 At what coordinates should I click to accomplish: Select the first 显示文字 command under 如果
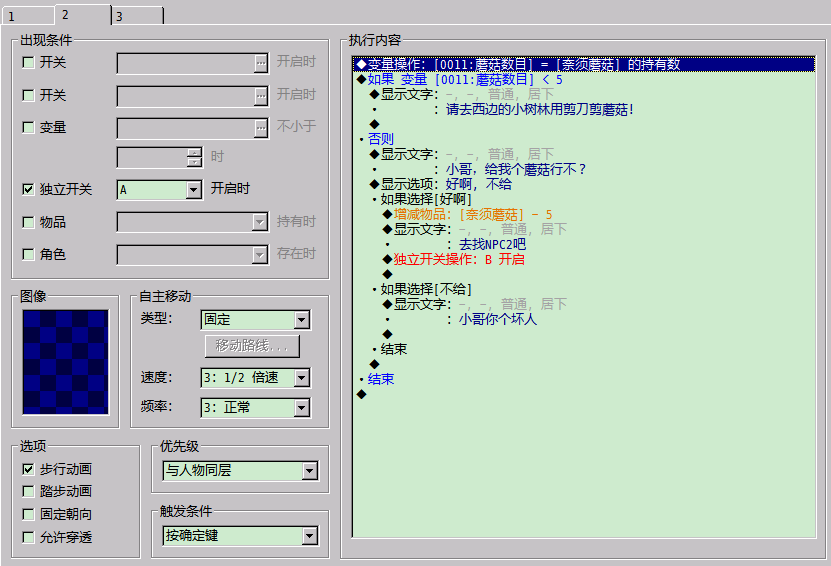pos(584,94)
